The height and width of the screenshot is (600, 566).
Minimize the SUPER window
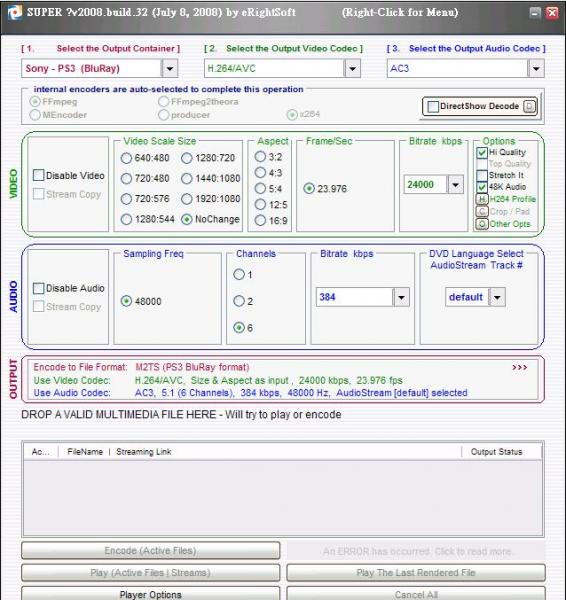(535, 13)
